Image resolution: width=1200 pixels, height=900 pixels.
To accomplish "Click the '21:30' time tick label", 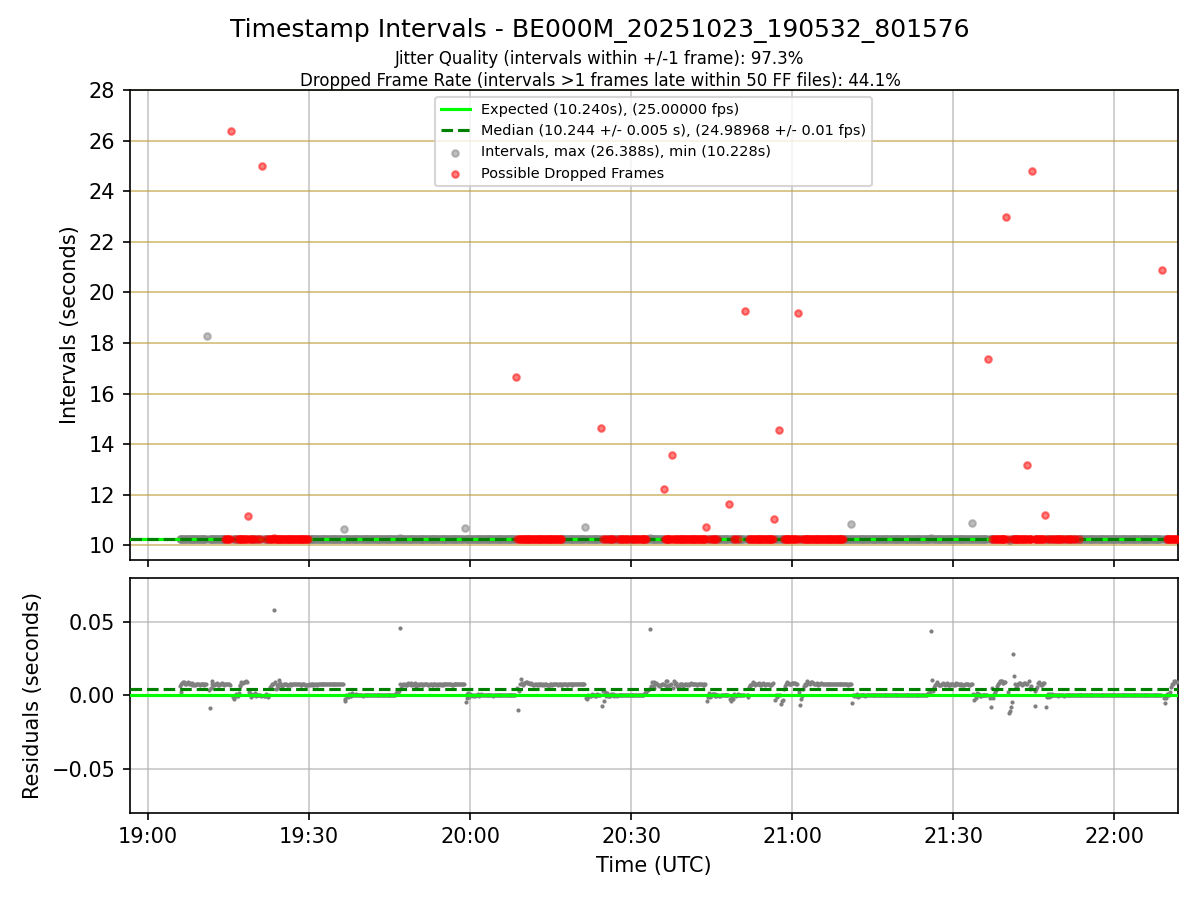I will tap(953, 835).
